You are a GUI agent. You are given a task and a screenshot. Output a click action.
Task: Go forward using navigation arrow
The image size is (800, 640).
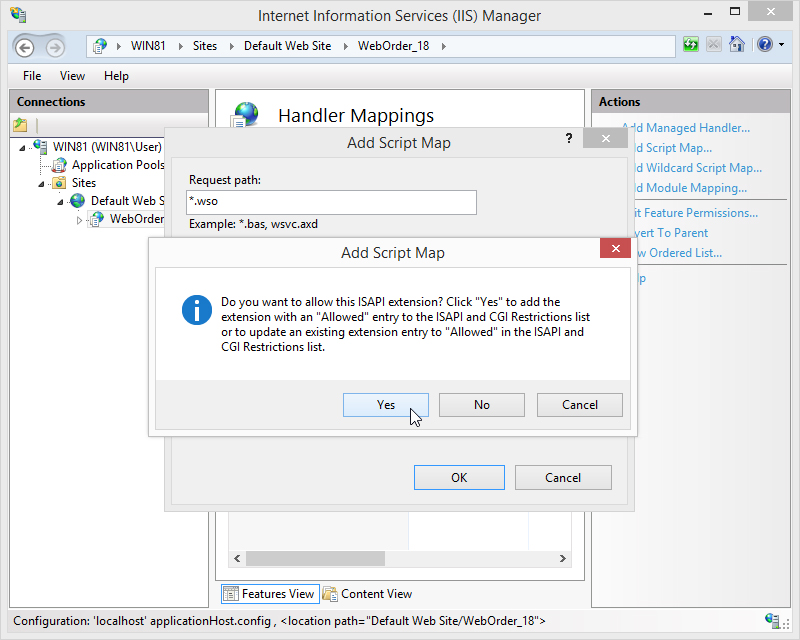55,47
